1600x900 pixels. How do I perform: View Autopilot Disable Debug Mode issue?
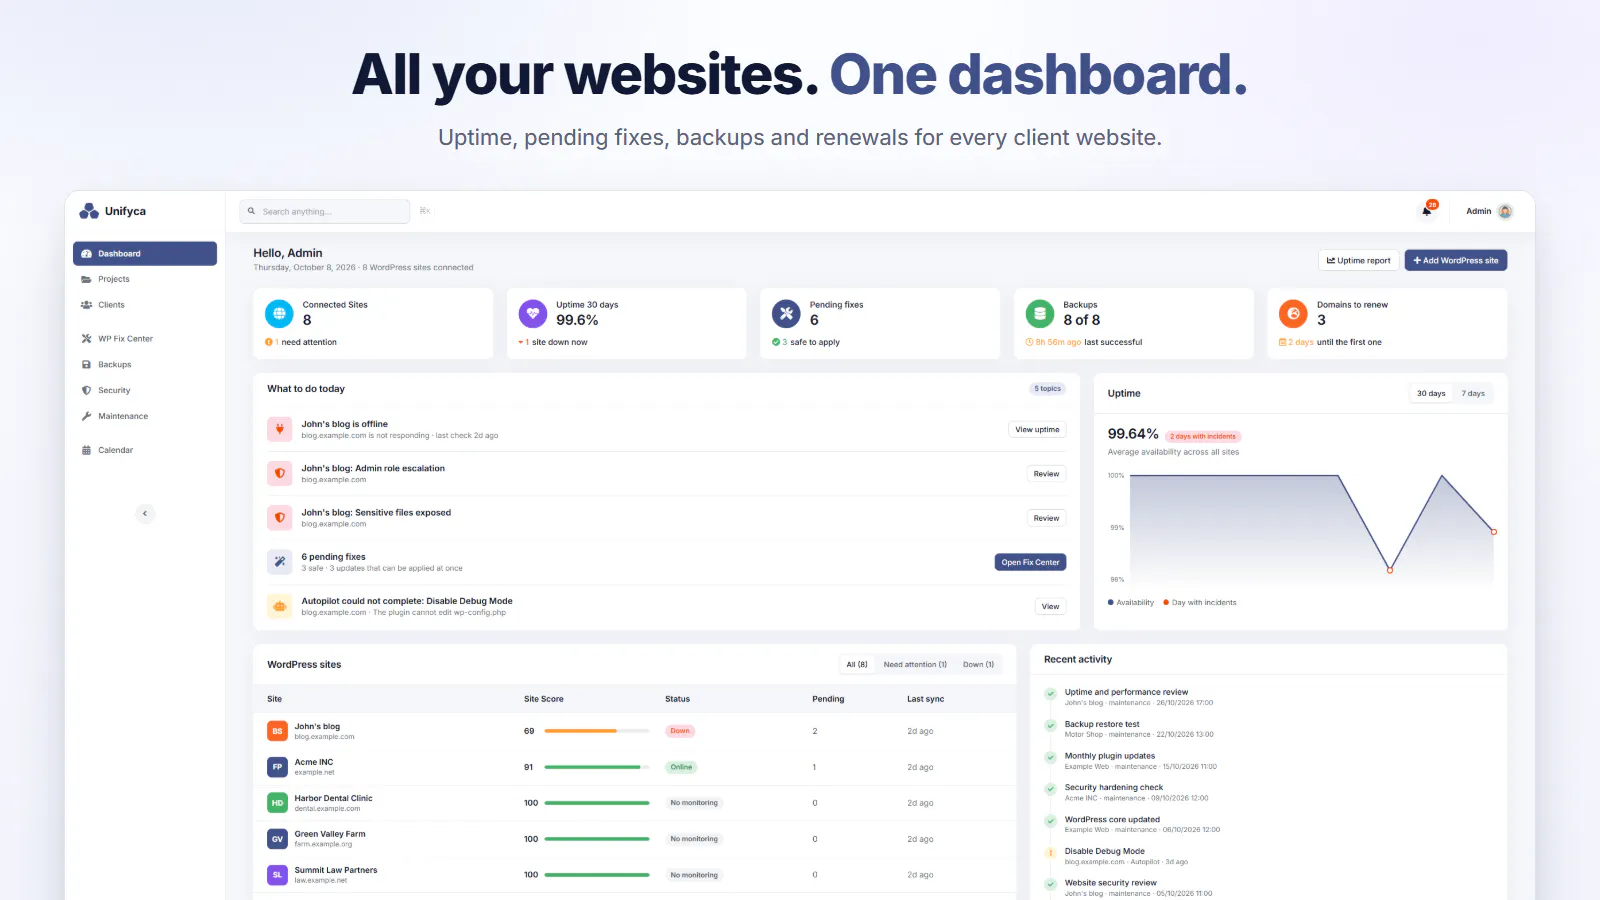[1050, 606]
